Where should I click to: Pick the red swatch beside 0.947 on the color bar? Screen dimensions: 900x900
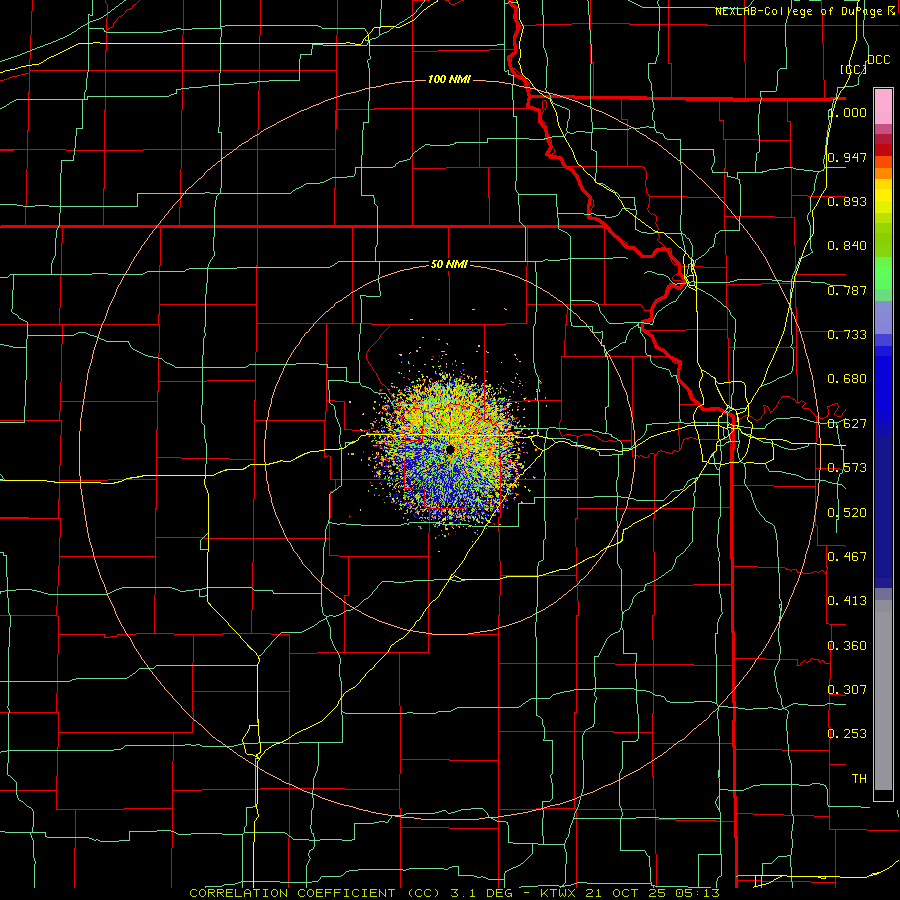pyautogui.click(x=883, y=150)
